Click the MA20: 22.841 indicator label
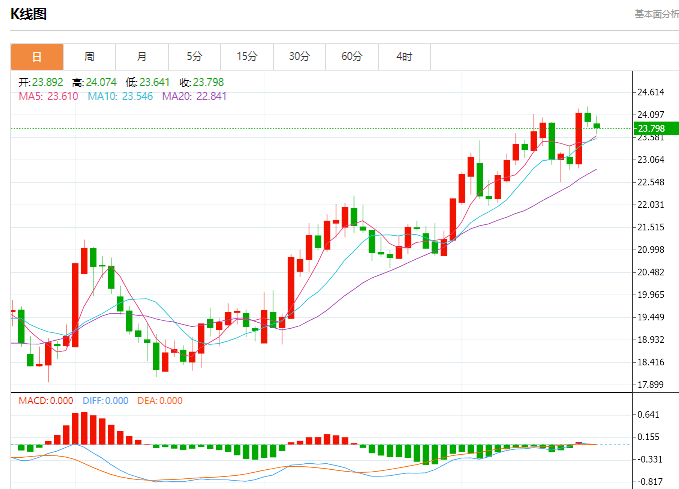679x489 pixels. 194,96
